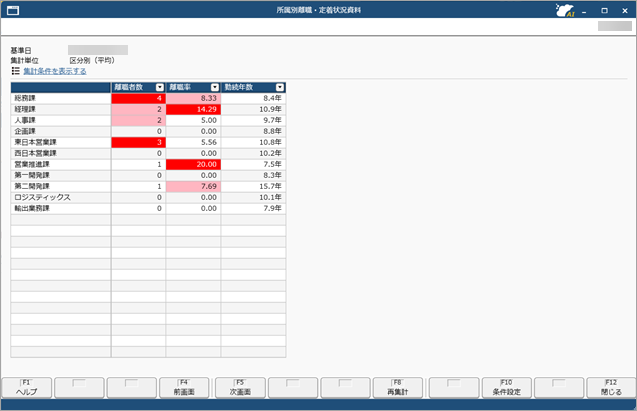Click the 7.69 turnover rate cell
The width and height of the screenshot is (637, 411).
coord(193,186)
